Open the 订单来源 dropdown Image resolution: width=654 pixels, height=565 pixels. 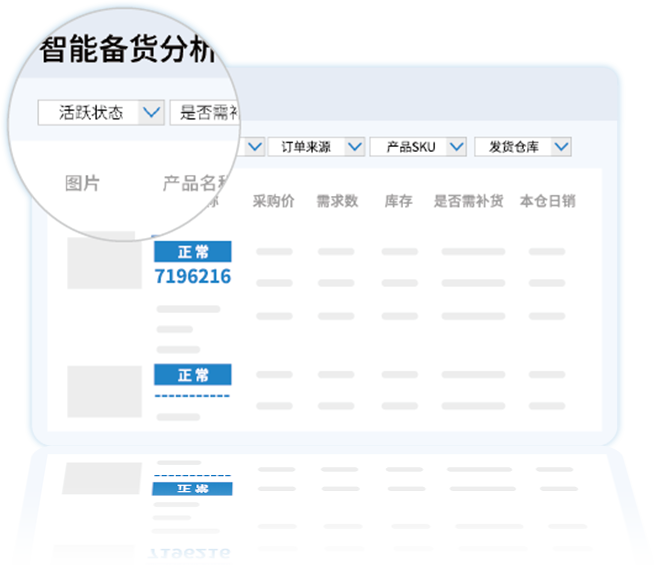315,147
